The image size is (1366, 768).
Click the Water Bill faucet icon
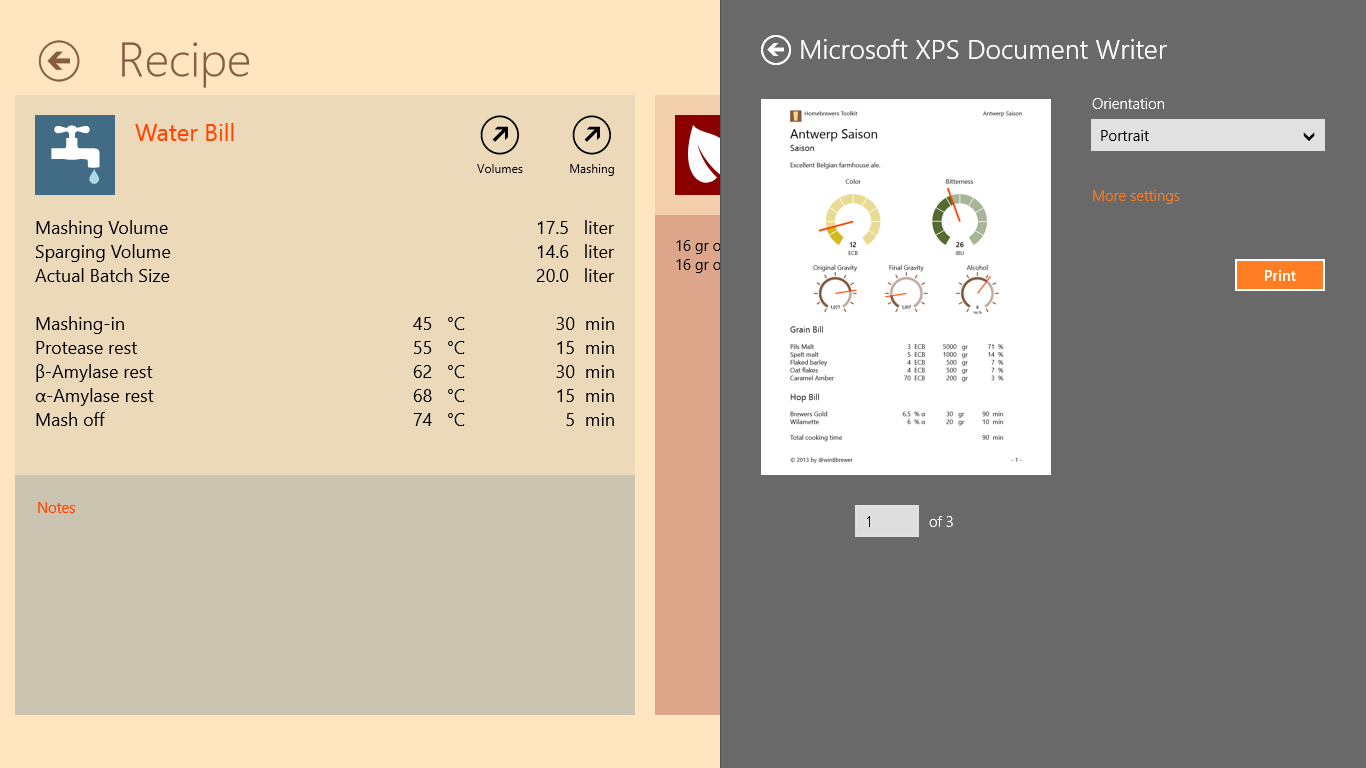(x=75, y=155)
